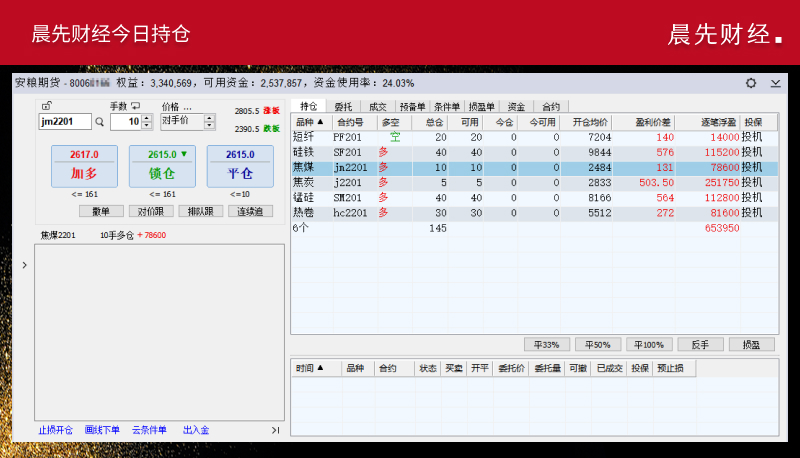This screenshot has height=458, width=800.
Task: Open the 止损开仓 link
Action: 56,430
